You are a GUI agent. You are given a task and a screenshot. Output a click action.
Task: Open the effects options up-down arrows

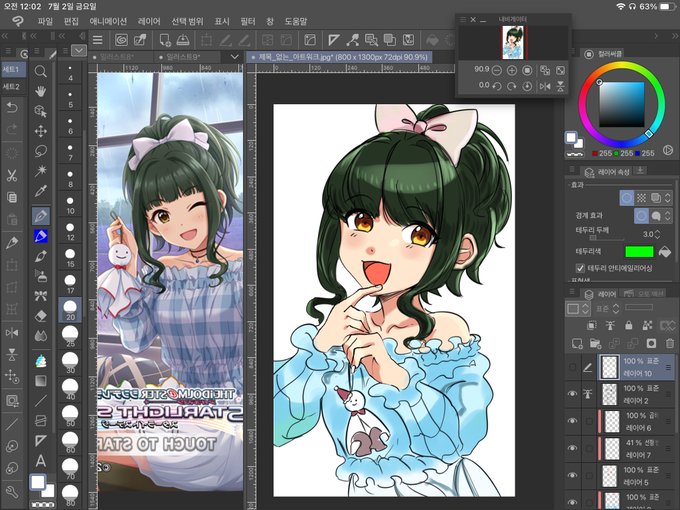(x=668, y=198)
